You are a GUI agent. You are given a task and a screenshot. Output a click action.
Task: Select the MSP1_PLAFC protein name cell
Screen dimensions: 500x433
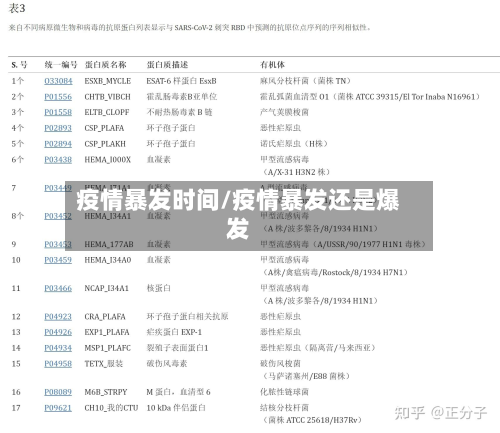(x=108, y=348)
